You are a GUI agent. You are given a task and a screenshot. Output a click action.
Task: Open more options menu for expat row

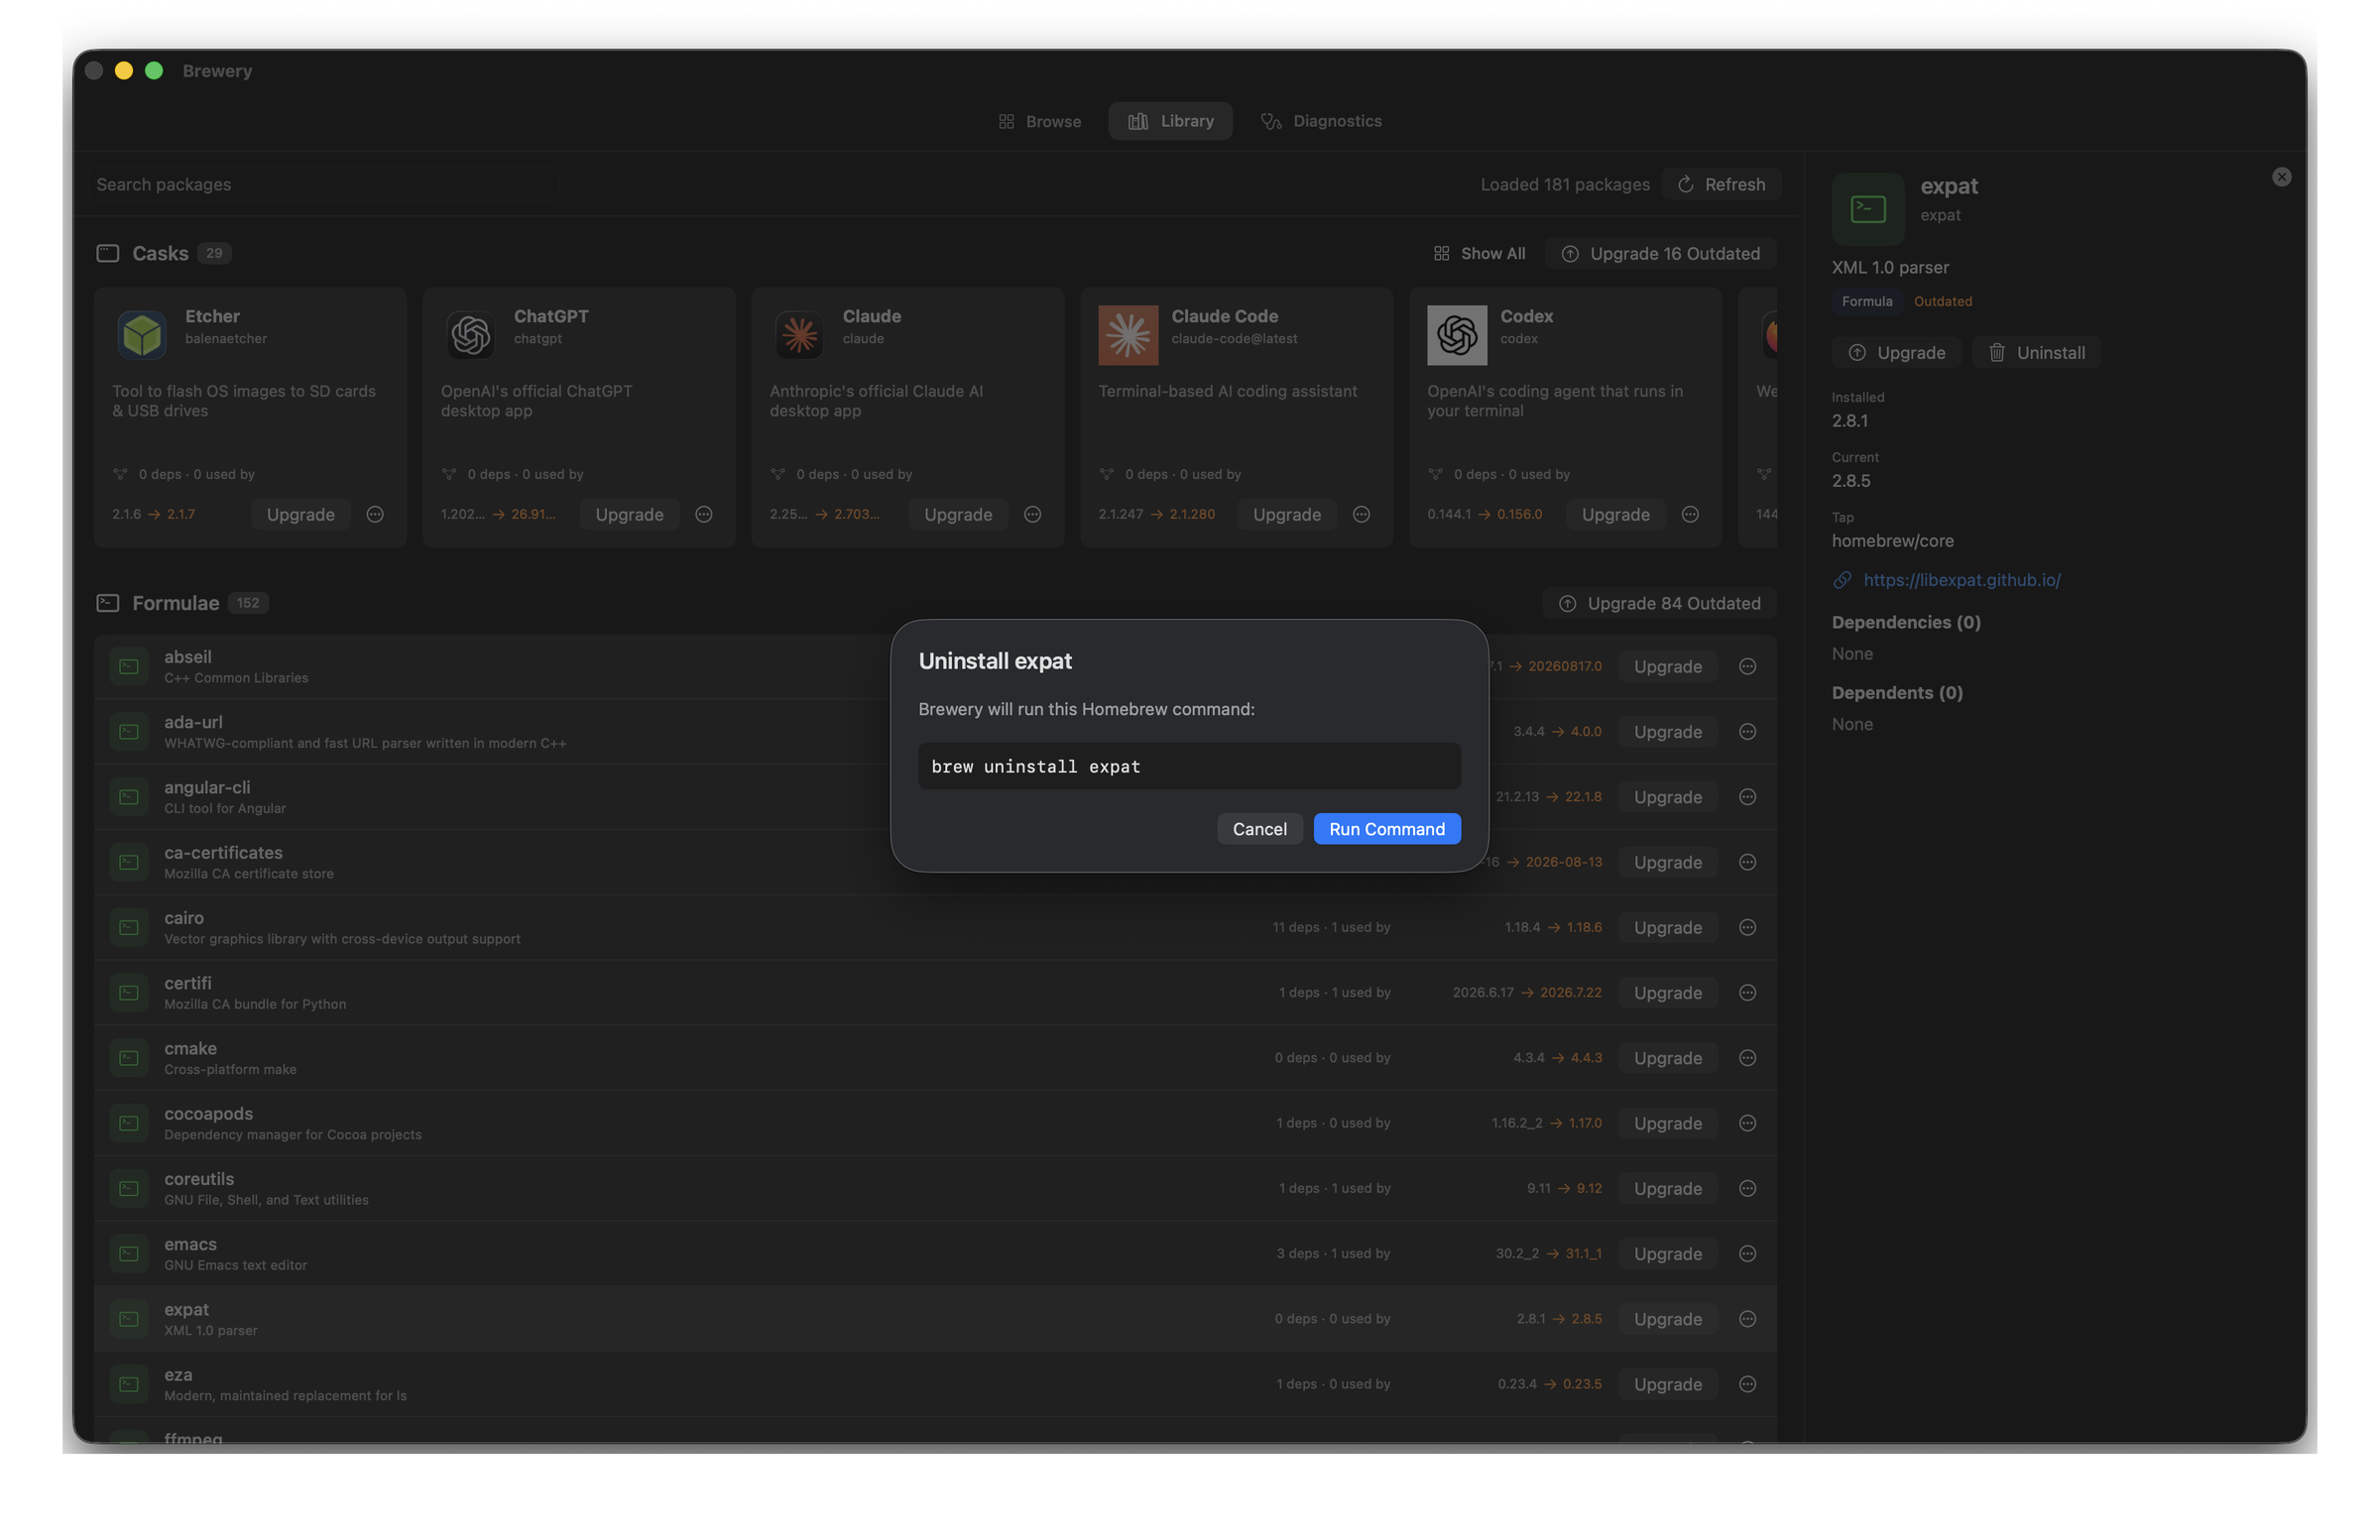1747,1319
